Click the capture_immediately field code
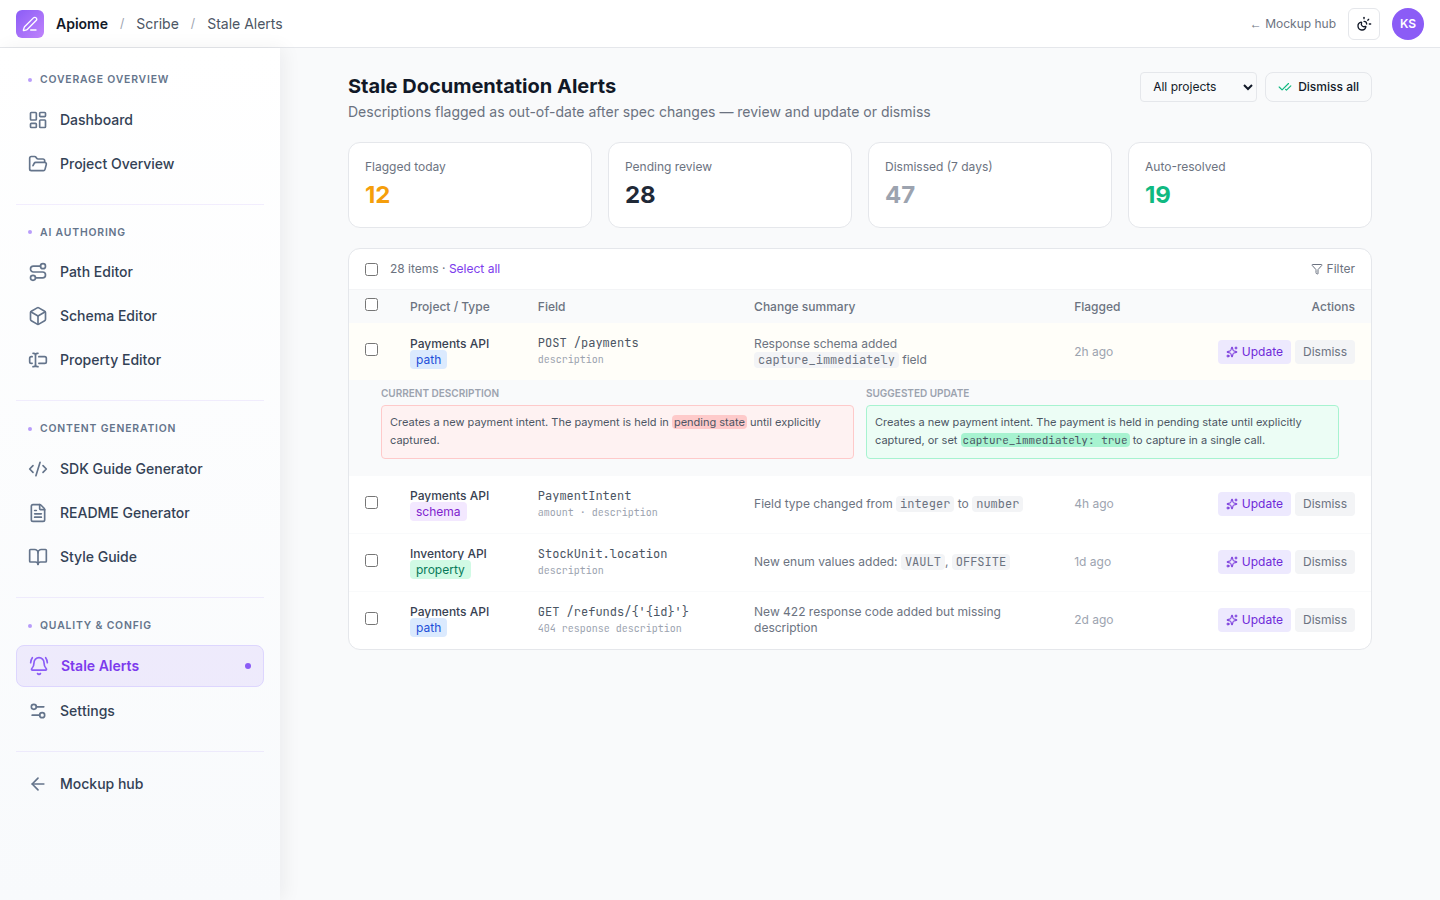This screenshot has height=900, width=1440. [x=826, y=360]
